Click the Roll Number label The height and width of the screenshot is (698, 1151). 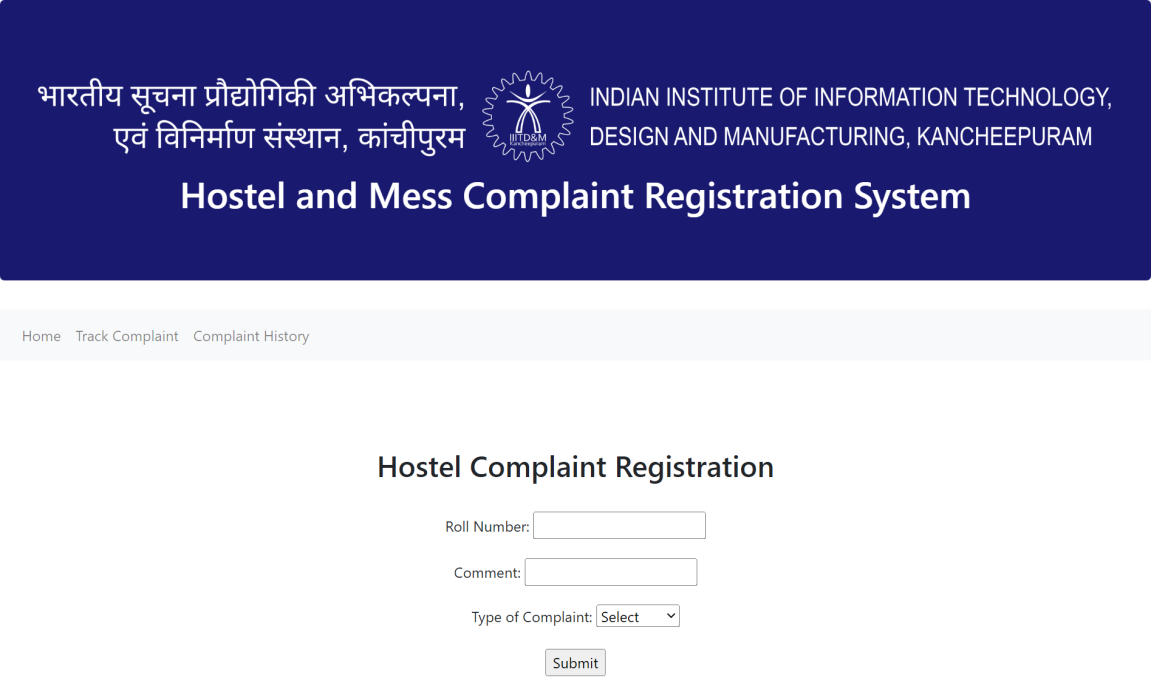pyautogui.click(x=486, y=526)
